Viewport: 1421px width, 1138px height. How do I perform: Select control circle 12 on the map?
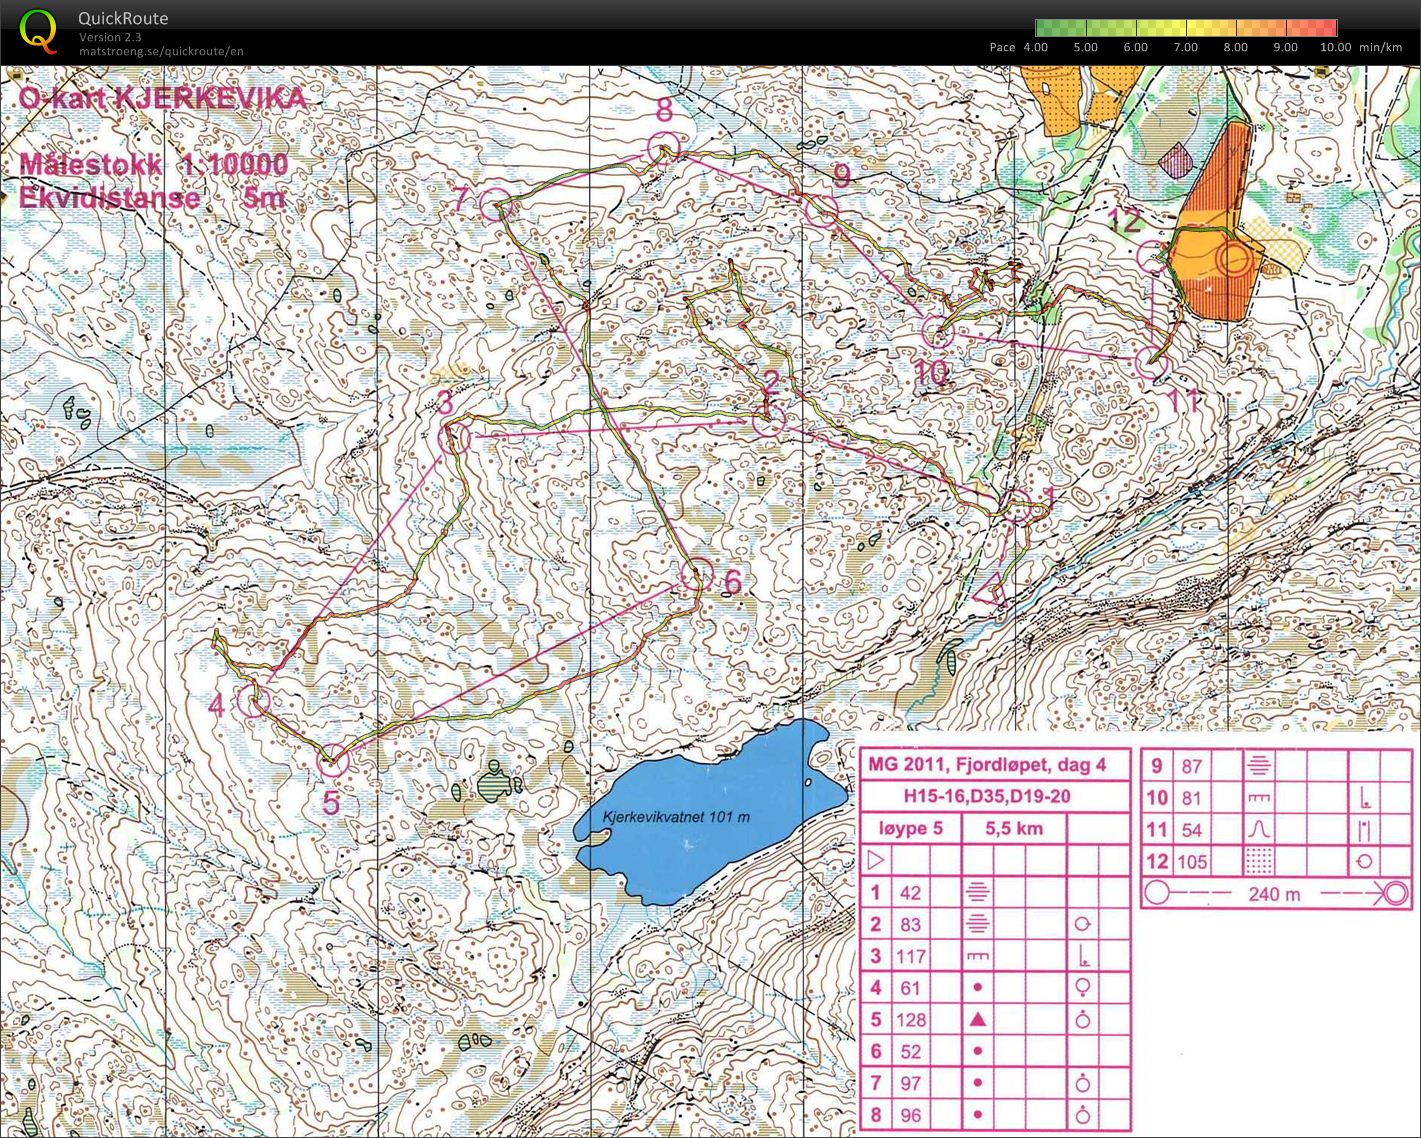pyautogui.click(x=1154, y=256)
